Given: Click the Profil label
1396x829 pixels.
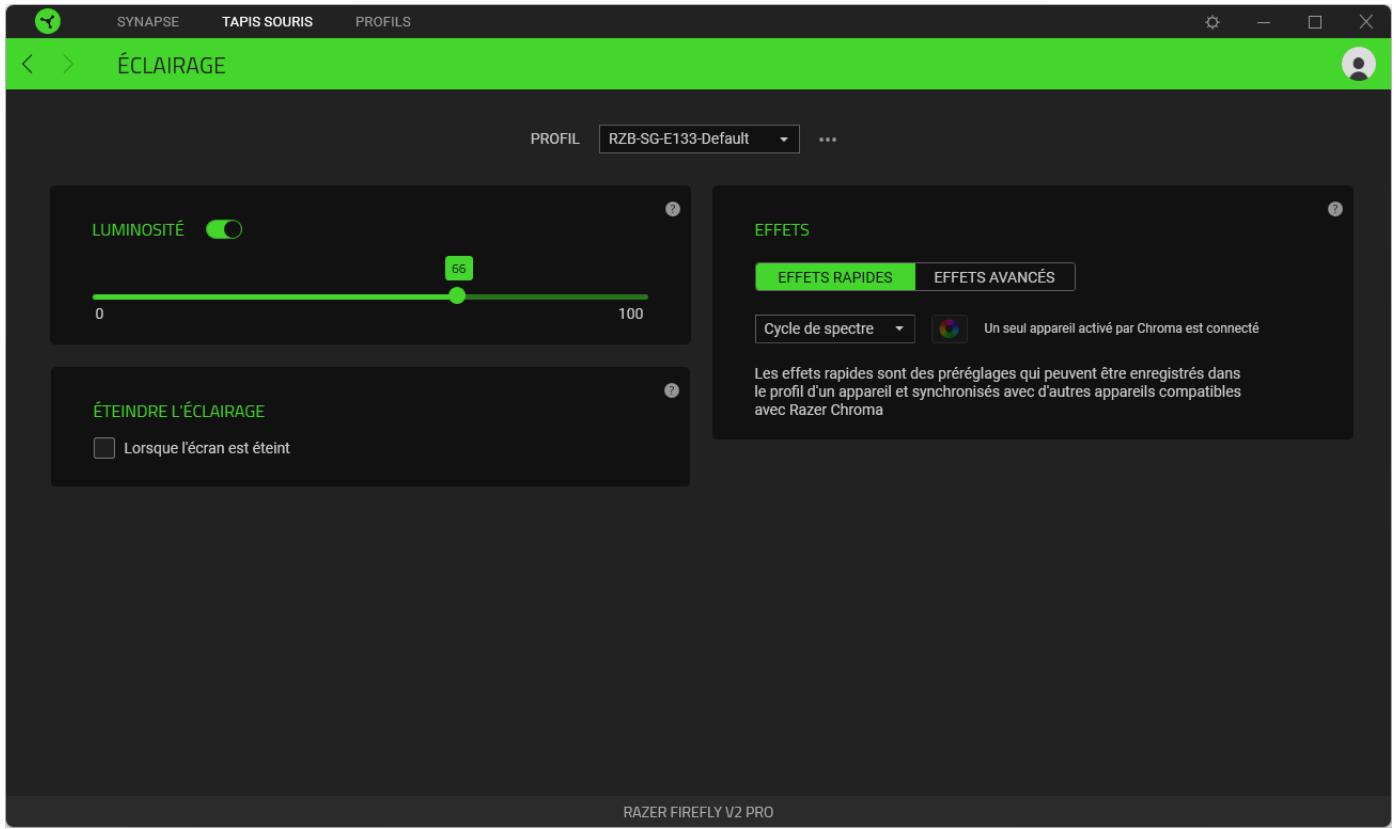Looking at the screenshot, I should (x=554, y=140).
